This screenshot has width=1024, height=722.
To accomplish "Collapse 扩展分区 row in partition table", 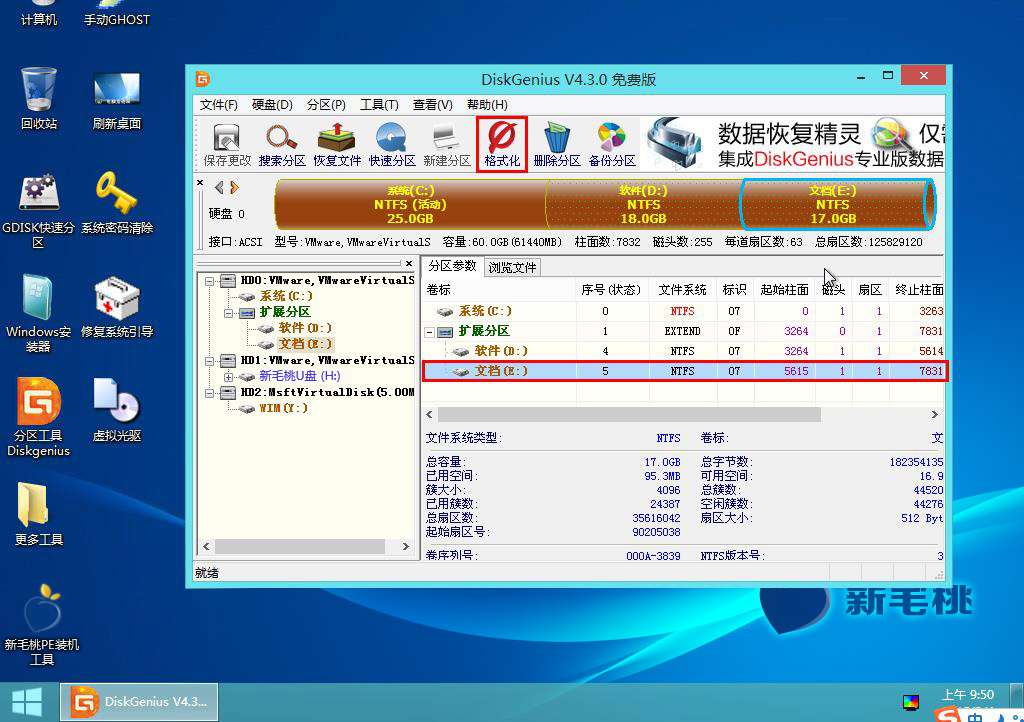I will [x=429, y=332].
